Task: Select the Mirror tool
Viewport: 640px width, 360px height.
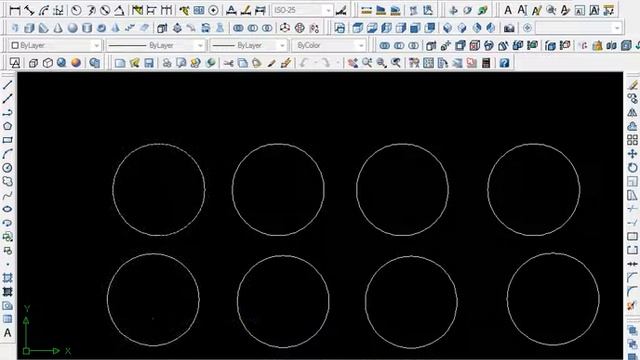Action: pyautogui.click(x=632, y=112)
